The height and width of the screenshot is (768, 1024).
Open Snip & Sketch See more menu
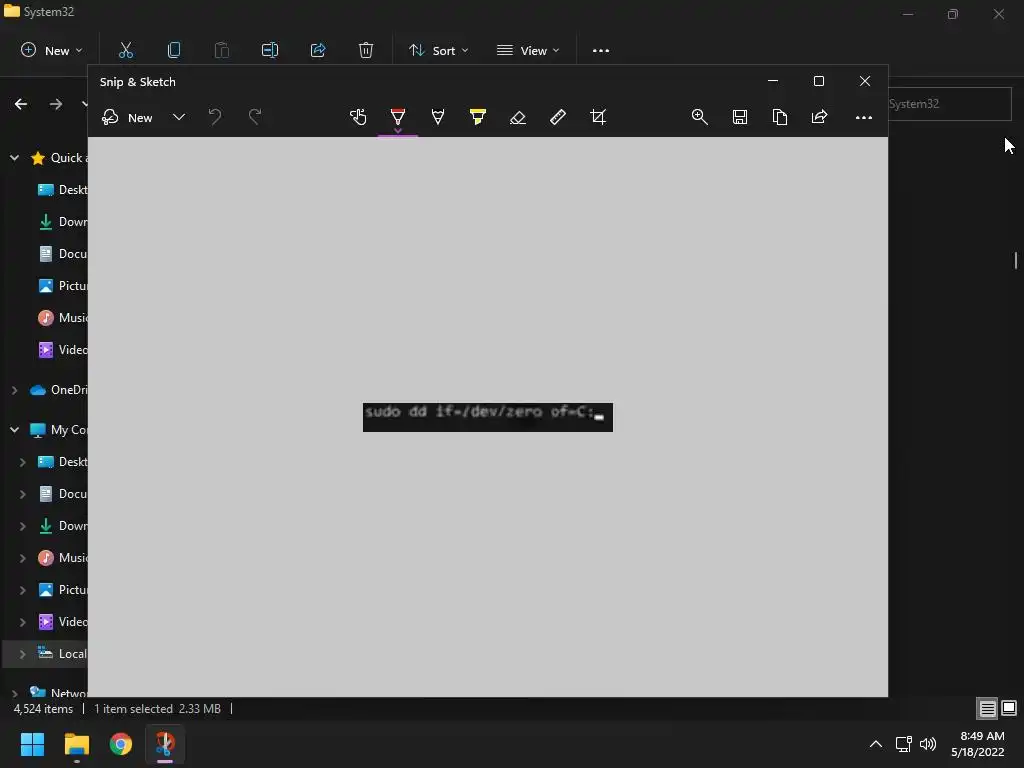(864, 118)
